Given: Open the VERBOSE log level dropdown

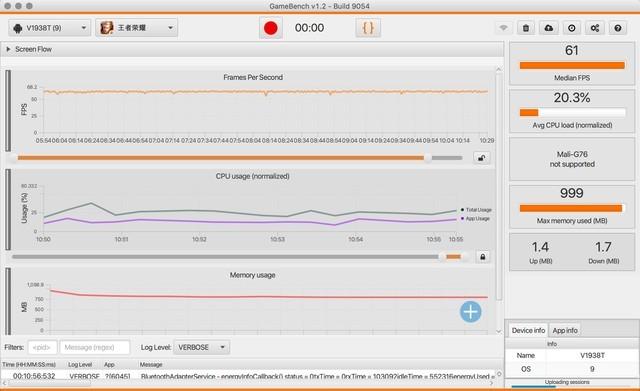Looking at the screenshot, I should [x=202, y=347].
